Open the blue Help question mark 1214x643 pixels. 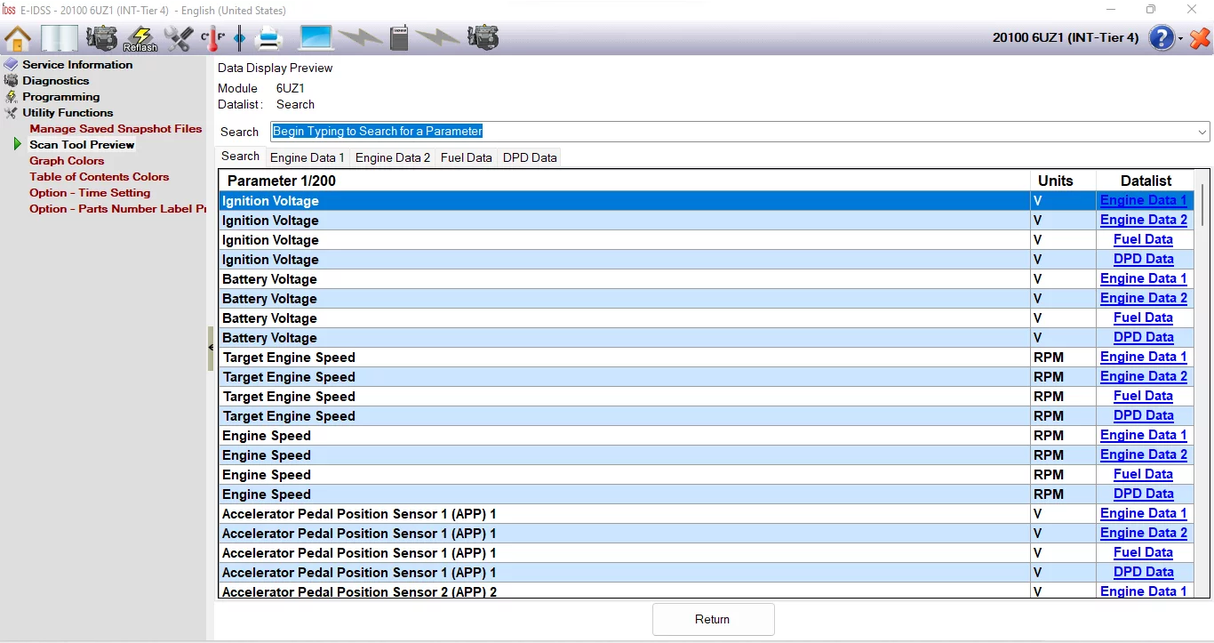(x=1161, y=38)
